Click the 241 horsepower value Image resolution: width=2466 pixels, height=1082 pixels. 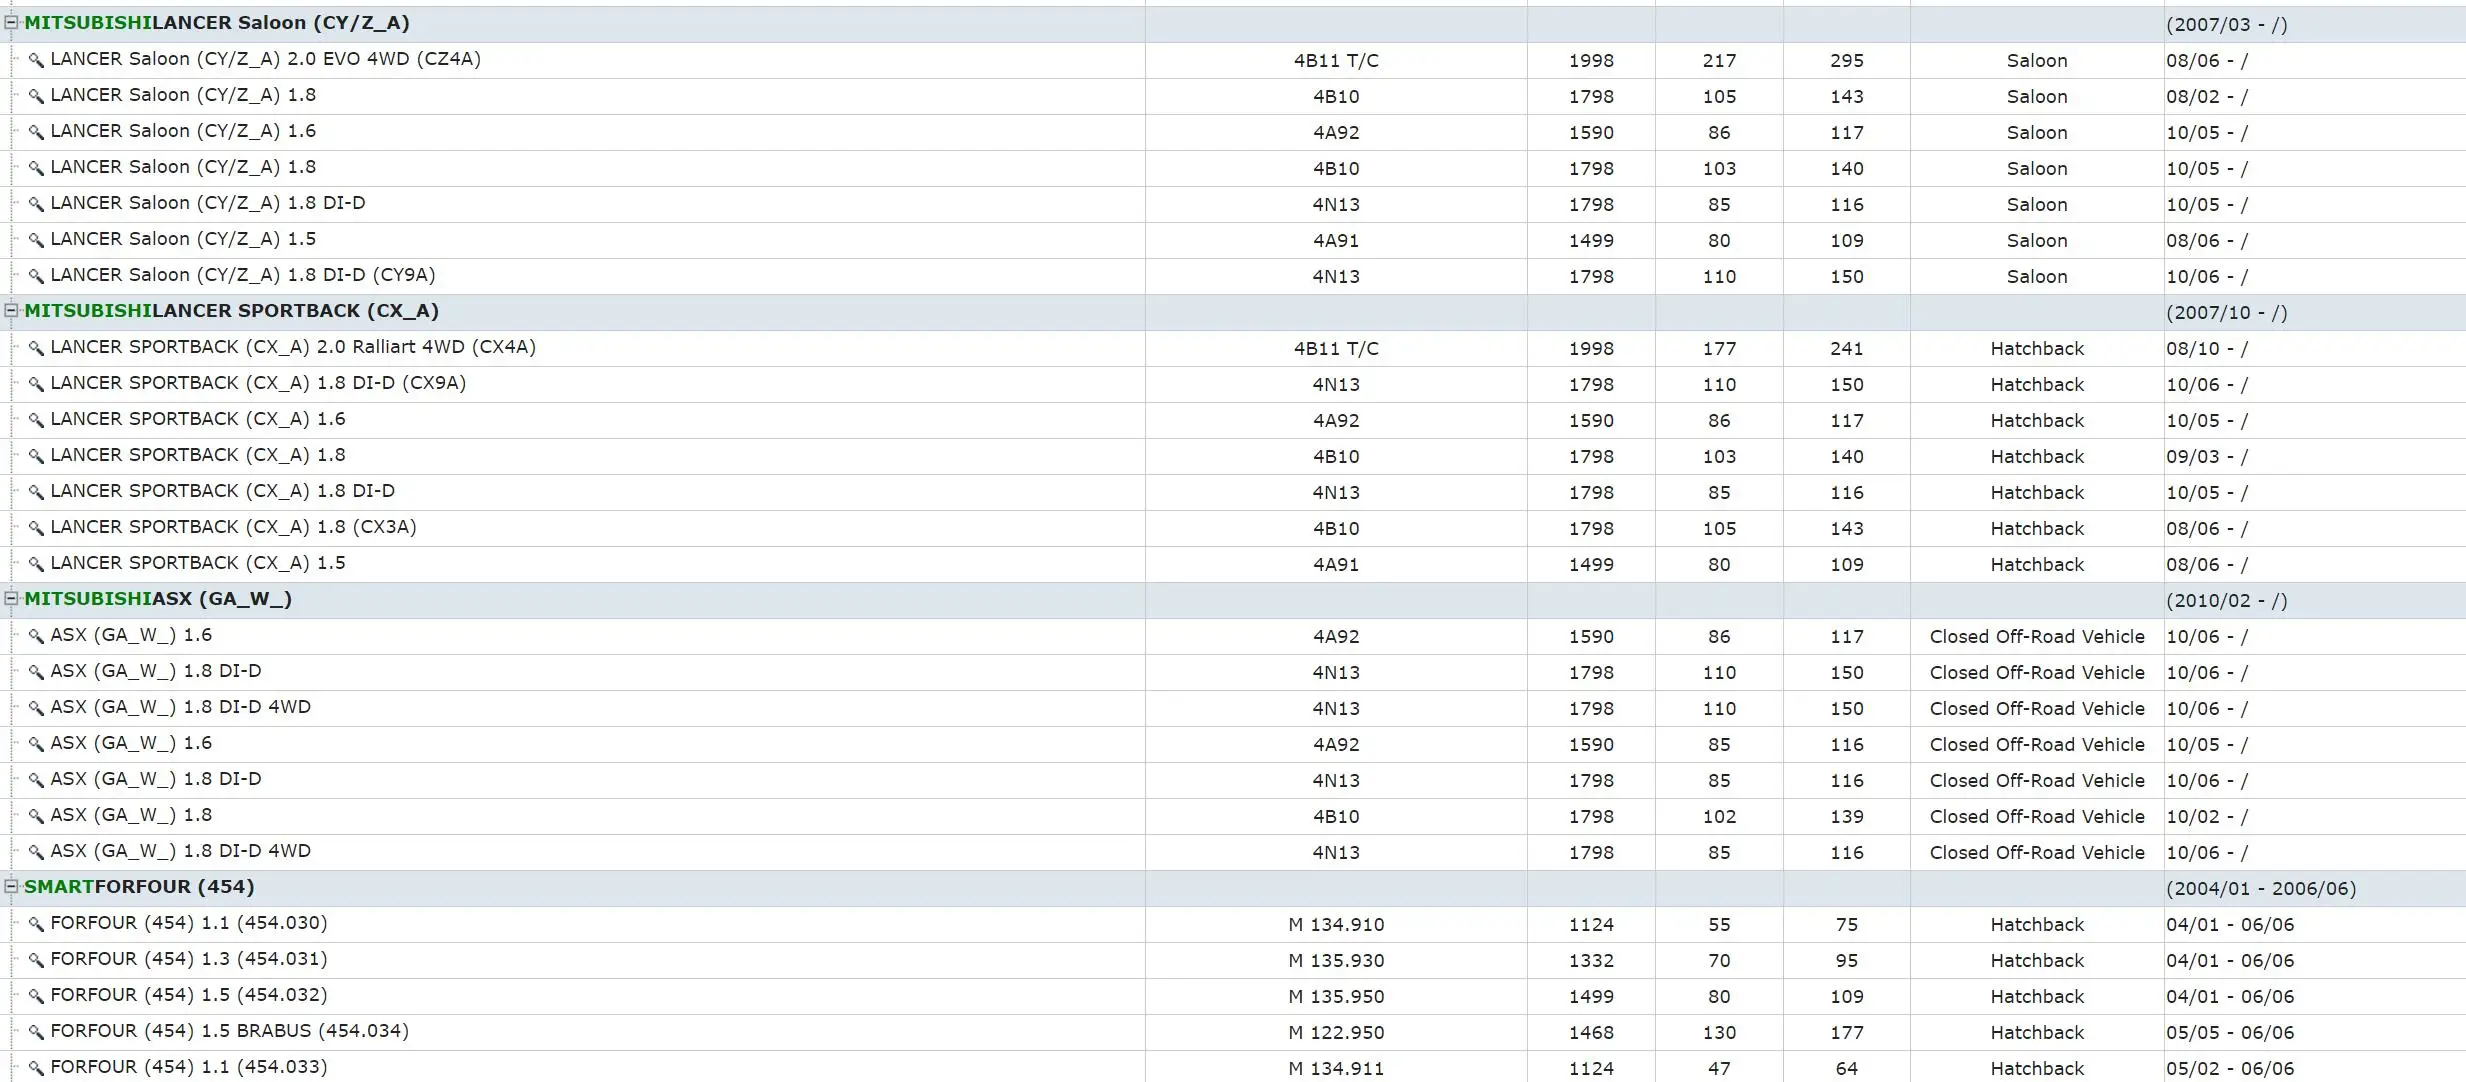[x=1847, y=349]
